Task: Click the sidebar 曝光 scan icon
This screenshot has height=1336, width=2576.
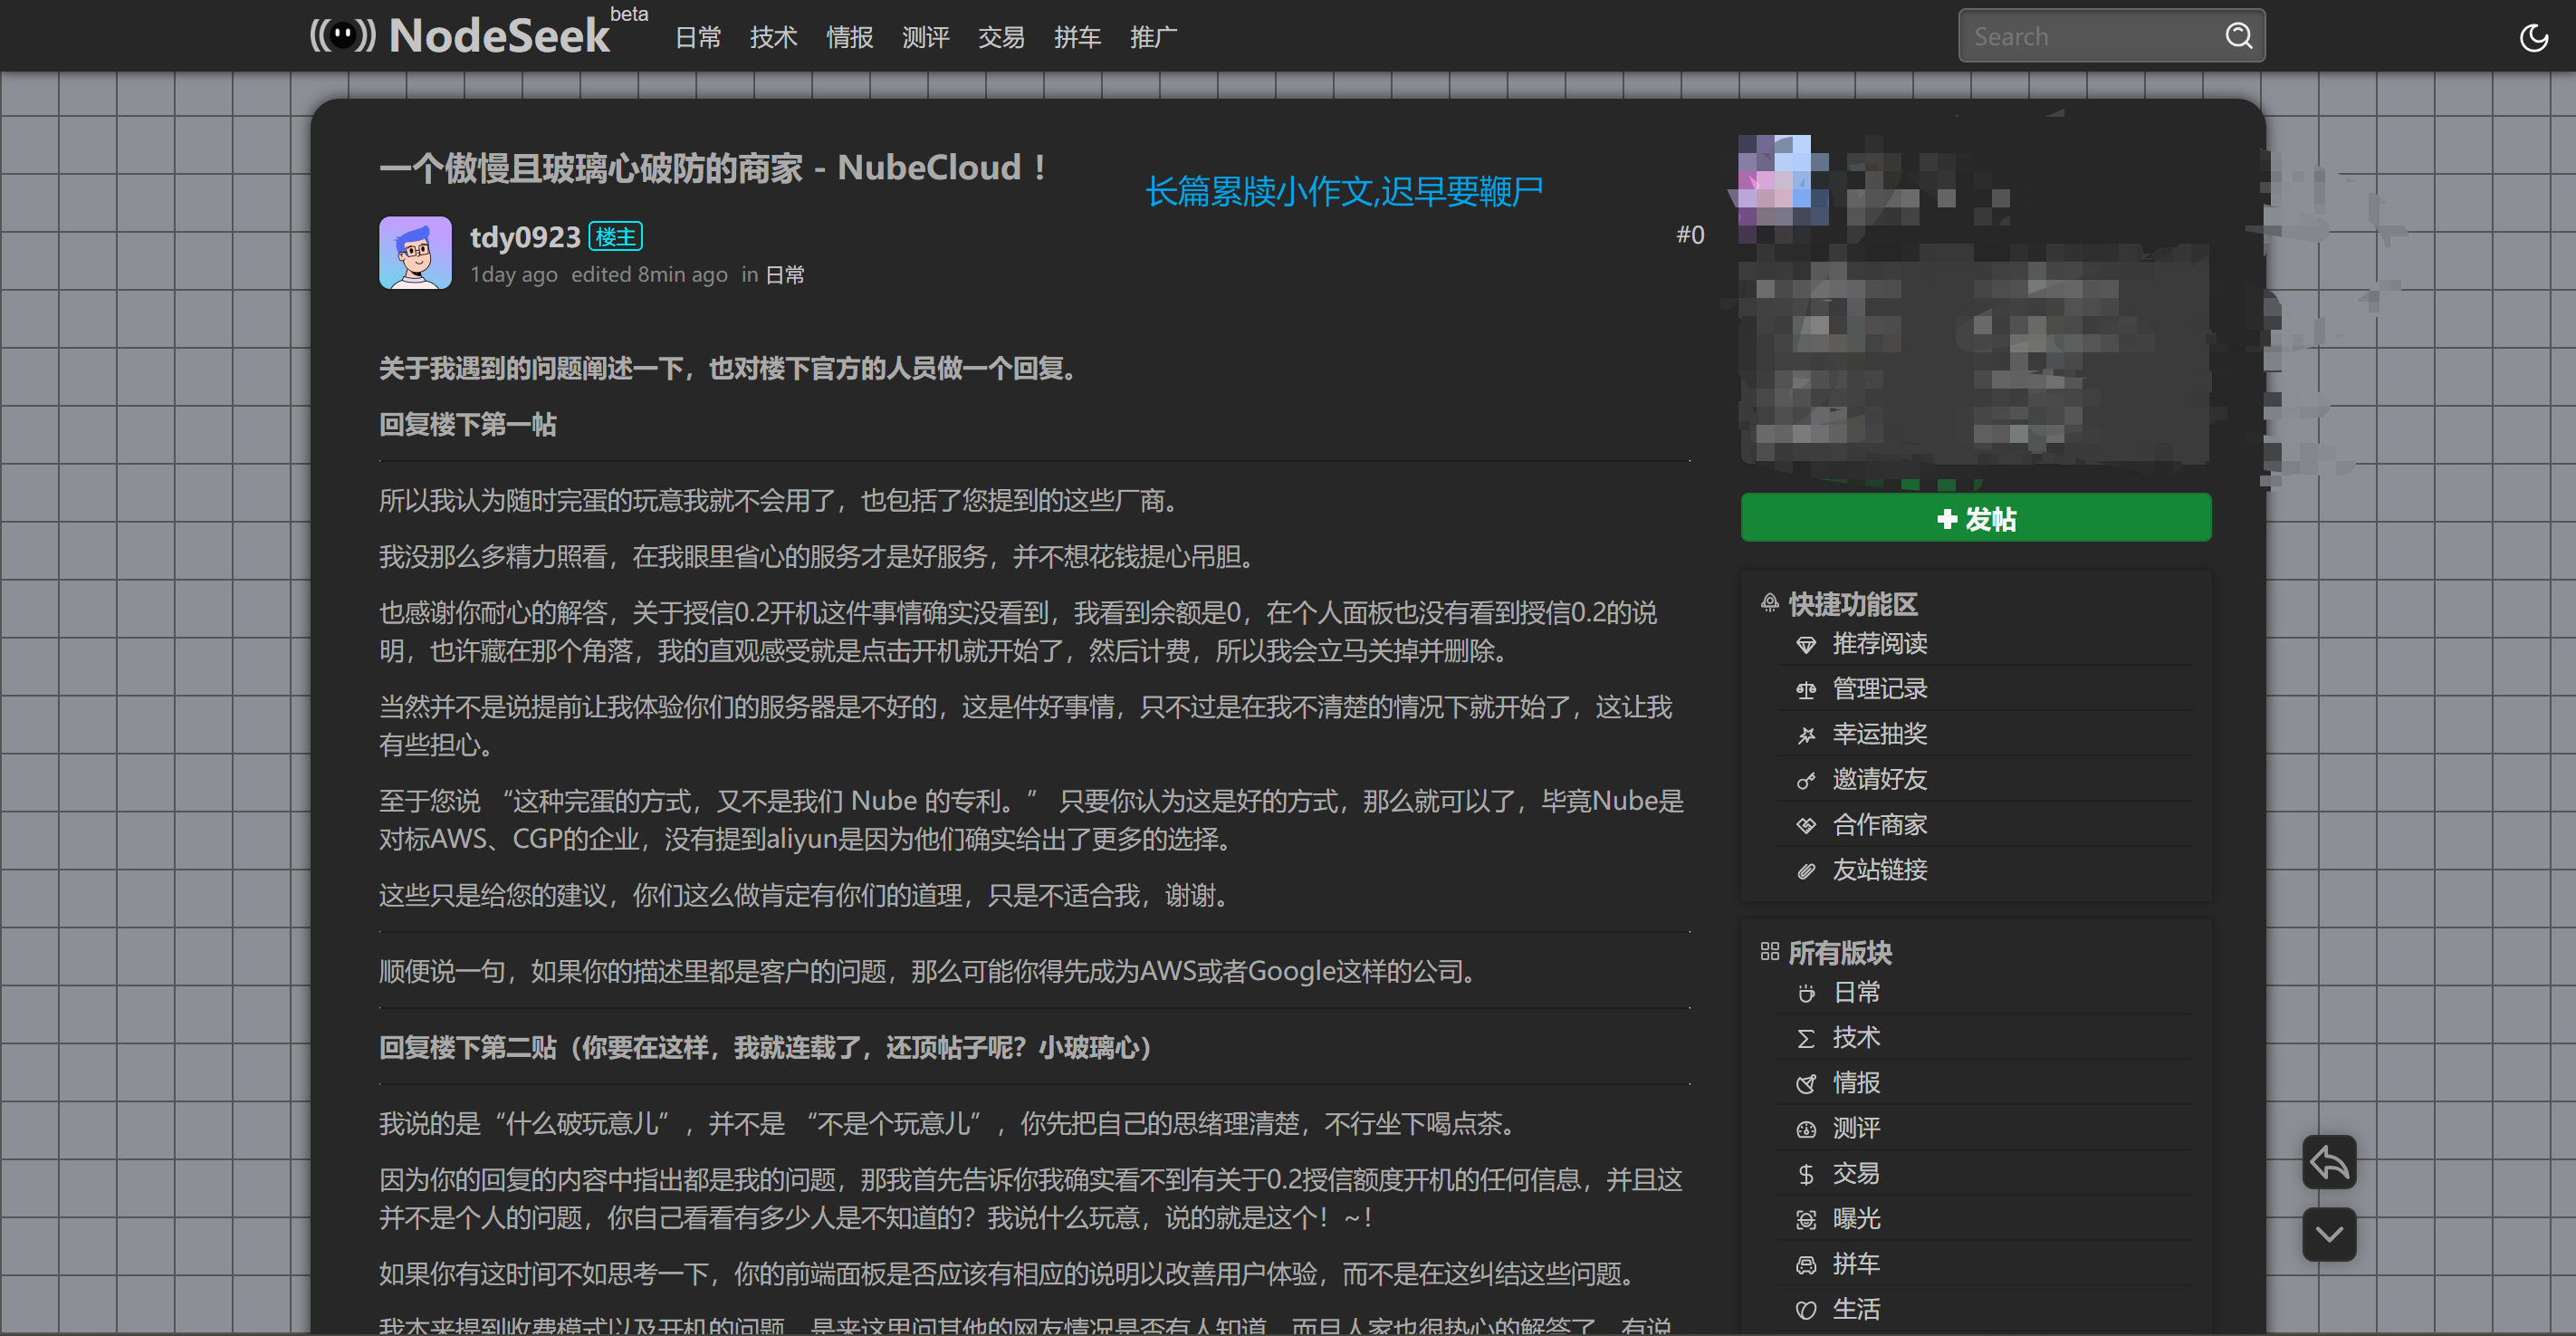Action: click(1805, 1220)
